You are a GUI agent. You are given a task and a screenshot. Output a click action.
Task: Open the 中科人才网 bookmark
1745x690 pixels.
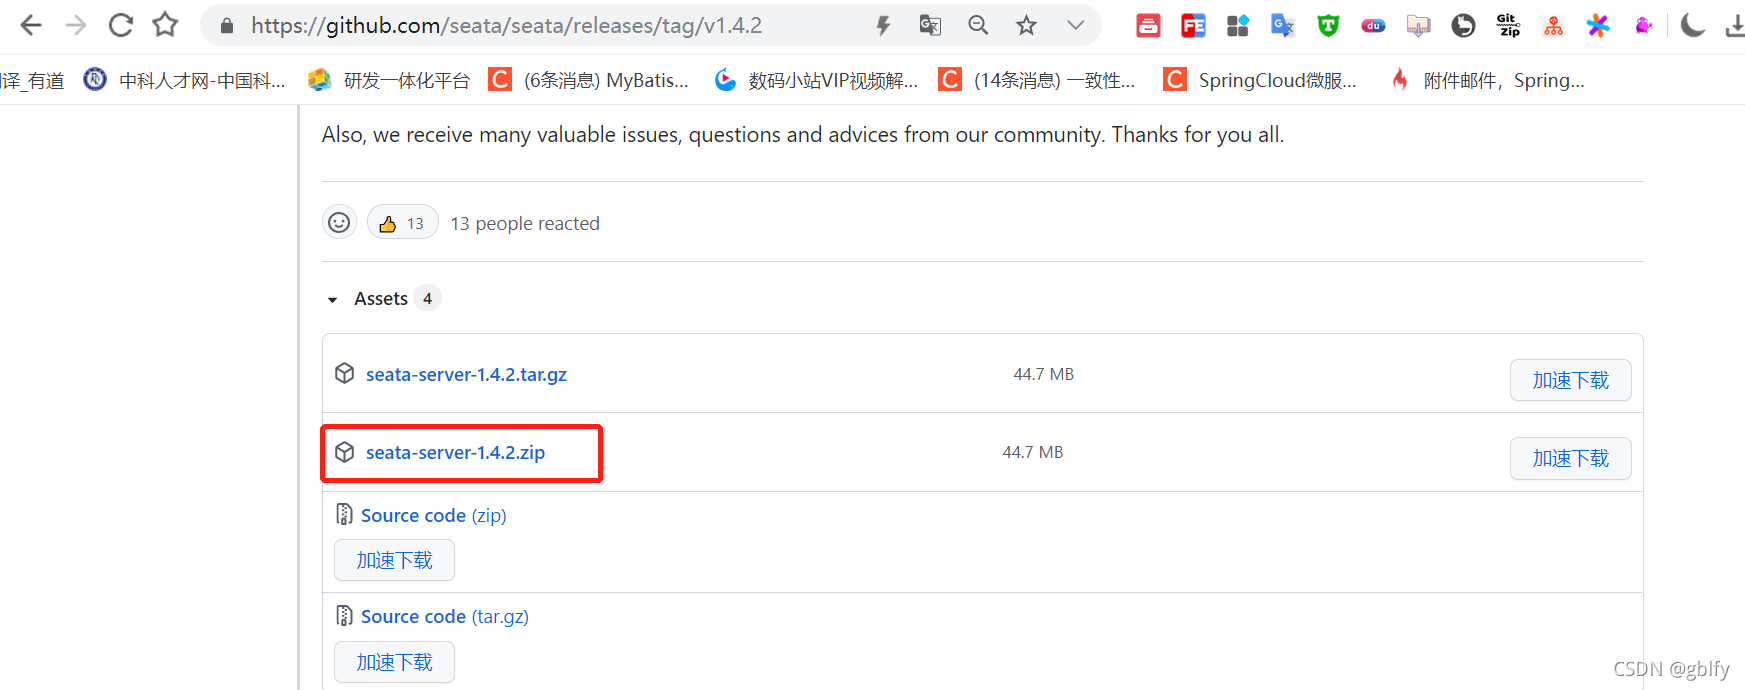tap(184, 80)
